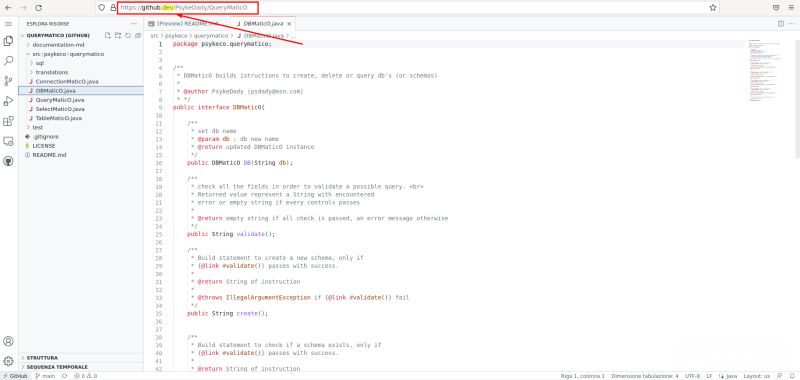The image size is (800, 380).
Task: Click the GitHub remote indicator in status bar
Action: pyautogui.click(x=15, y=376)
